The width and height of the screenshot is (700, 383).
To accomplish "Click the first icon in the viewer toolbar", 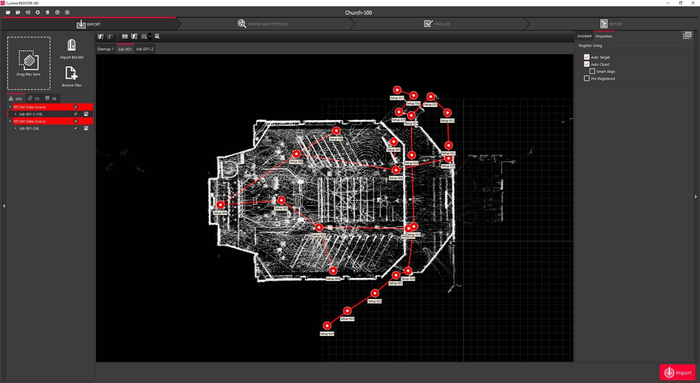I will pyautogui.click(x=100, y=37).
